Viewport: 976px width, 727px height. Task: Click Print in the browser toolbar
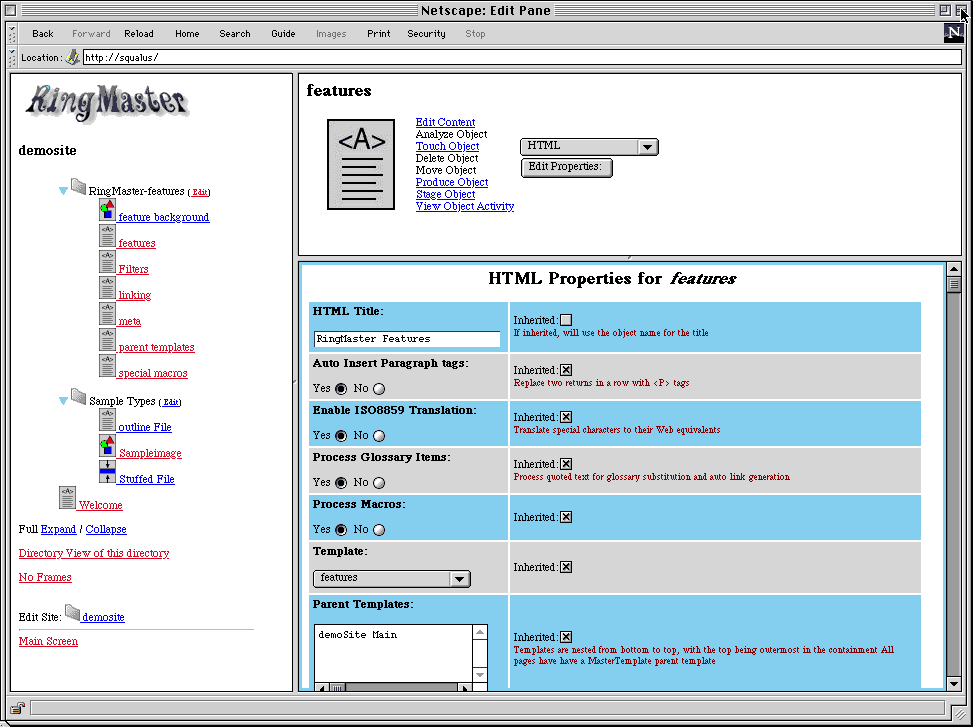pos(379,34)
